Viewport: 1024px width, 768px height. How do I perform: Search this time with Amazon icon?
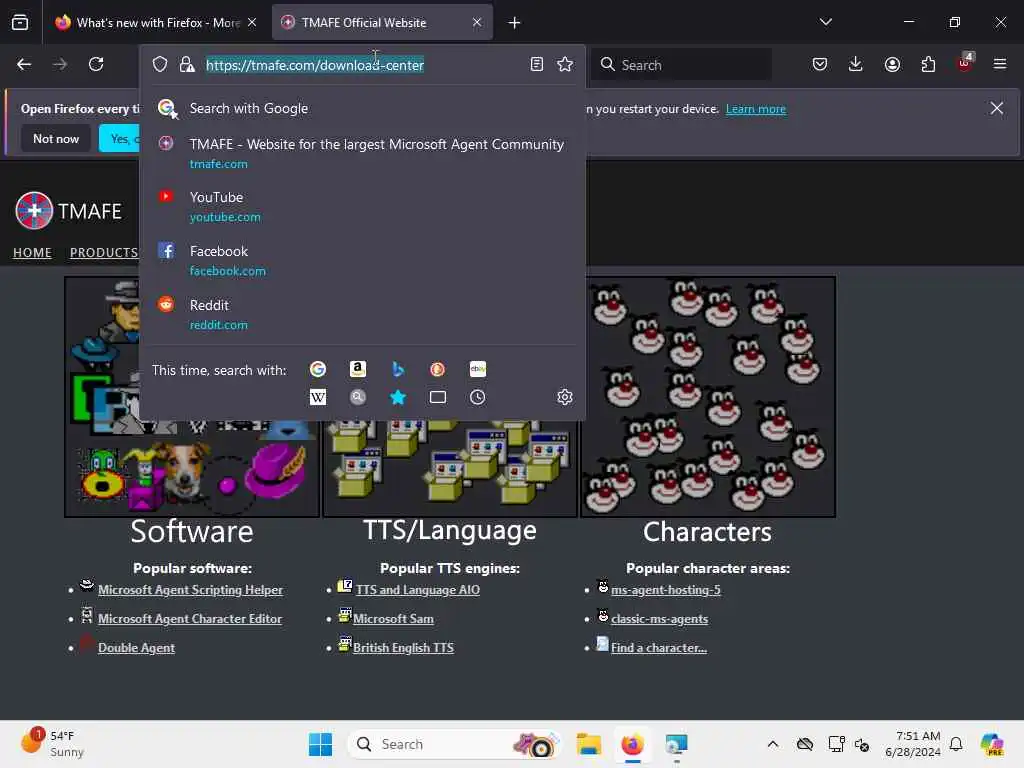357,370
